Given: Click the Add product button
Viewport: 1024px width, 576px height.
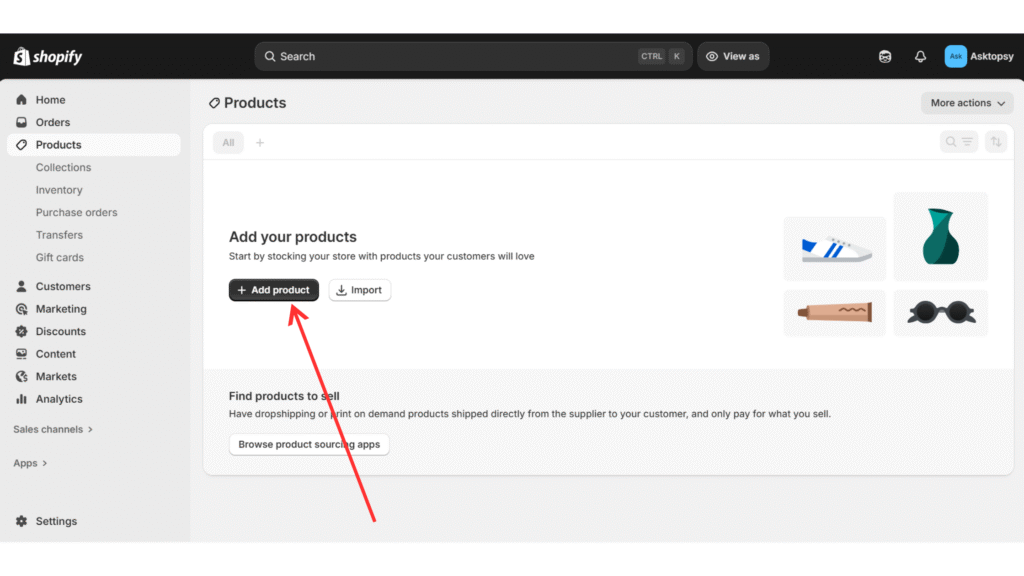Looking at the screenshot, I should point(273,290).
